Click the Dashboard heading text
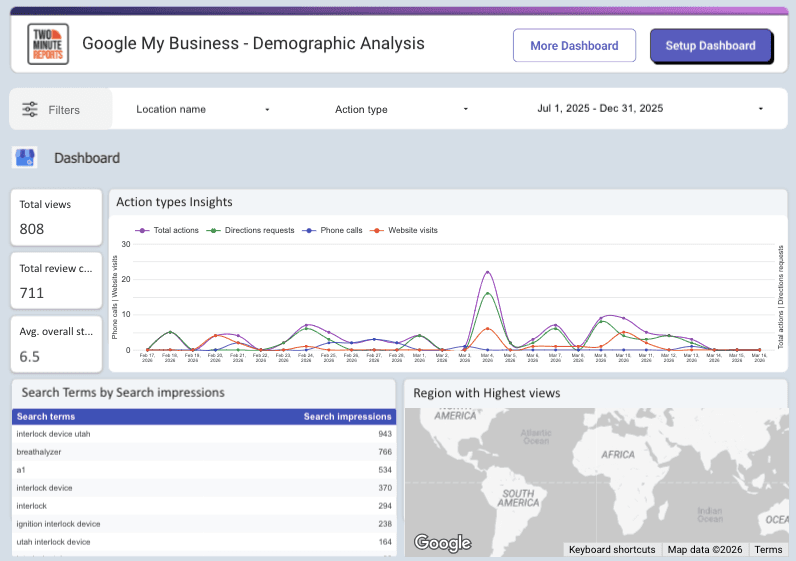The height and width of the screenshot is (561, 796). pos(87,158)
